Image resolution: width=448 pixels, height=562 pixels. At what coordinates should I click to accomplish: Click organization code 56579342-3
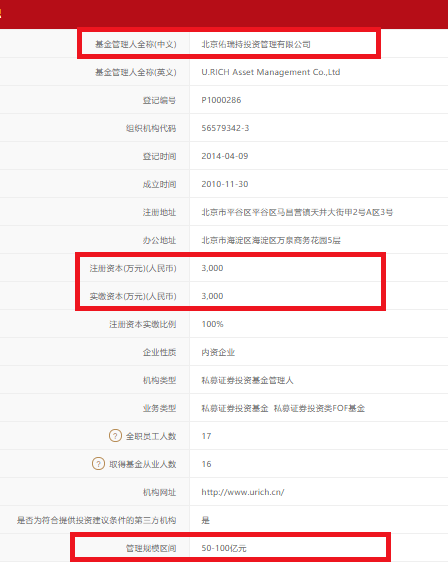tap(225, 128)
